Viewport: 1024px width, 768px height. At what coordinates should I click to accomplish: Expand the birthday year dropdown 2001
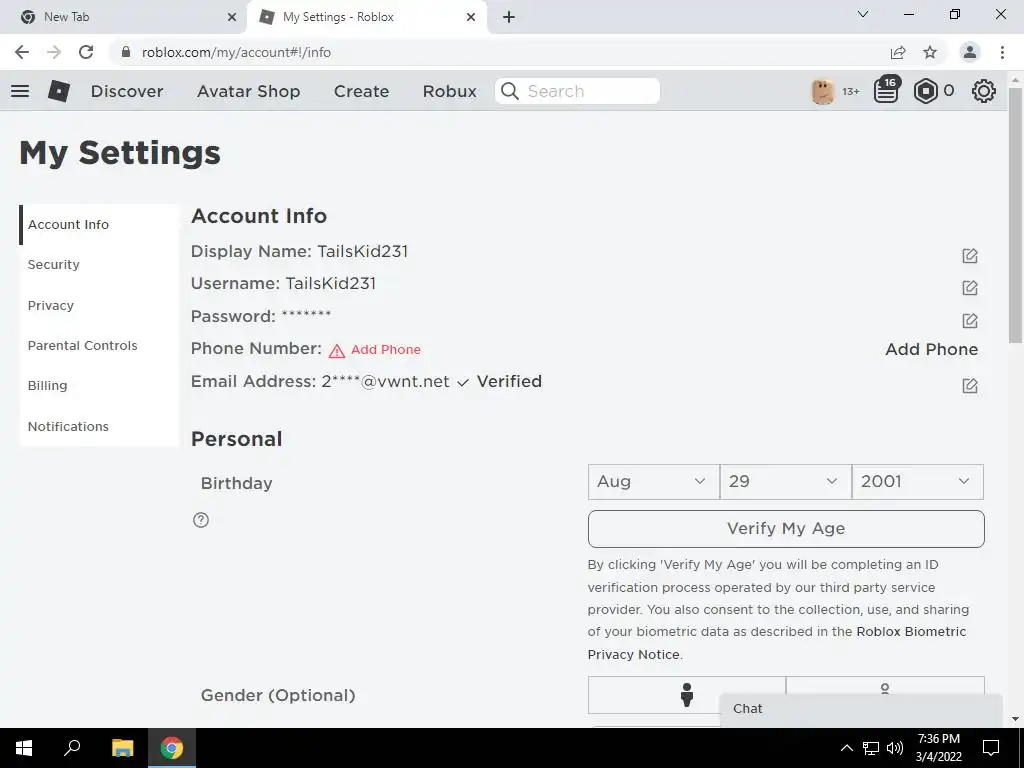918,482
